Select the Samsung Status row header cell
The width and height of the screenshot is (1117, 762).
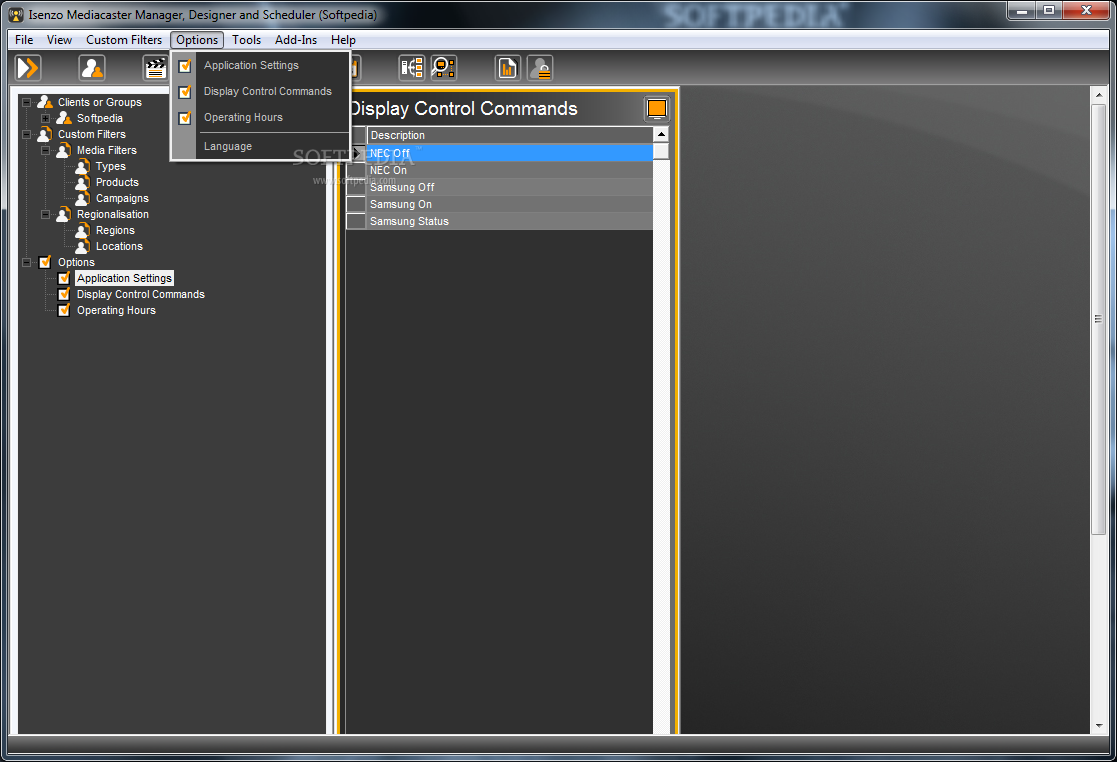[x=356, y=221]
